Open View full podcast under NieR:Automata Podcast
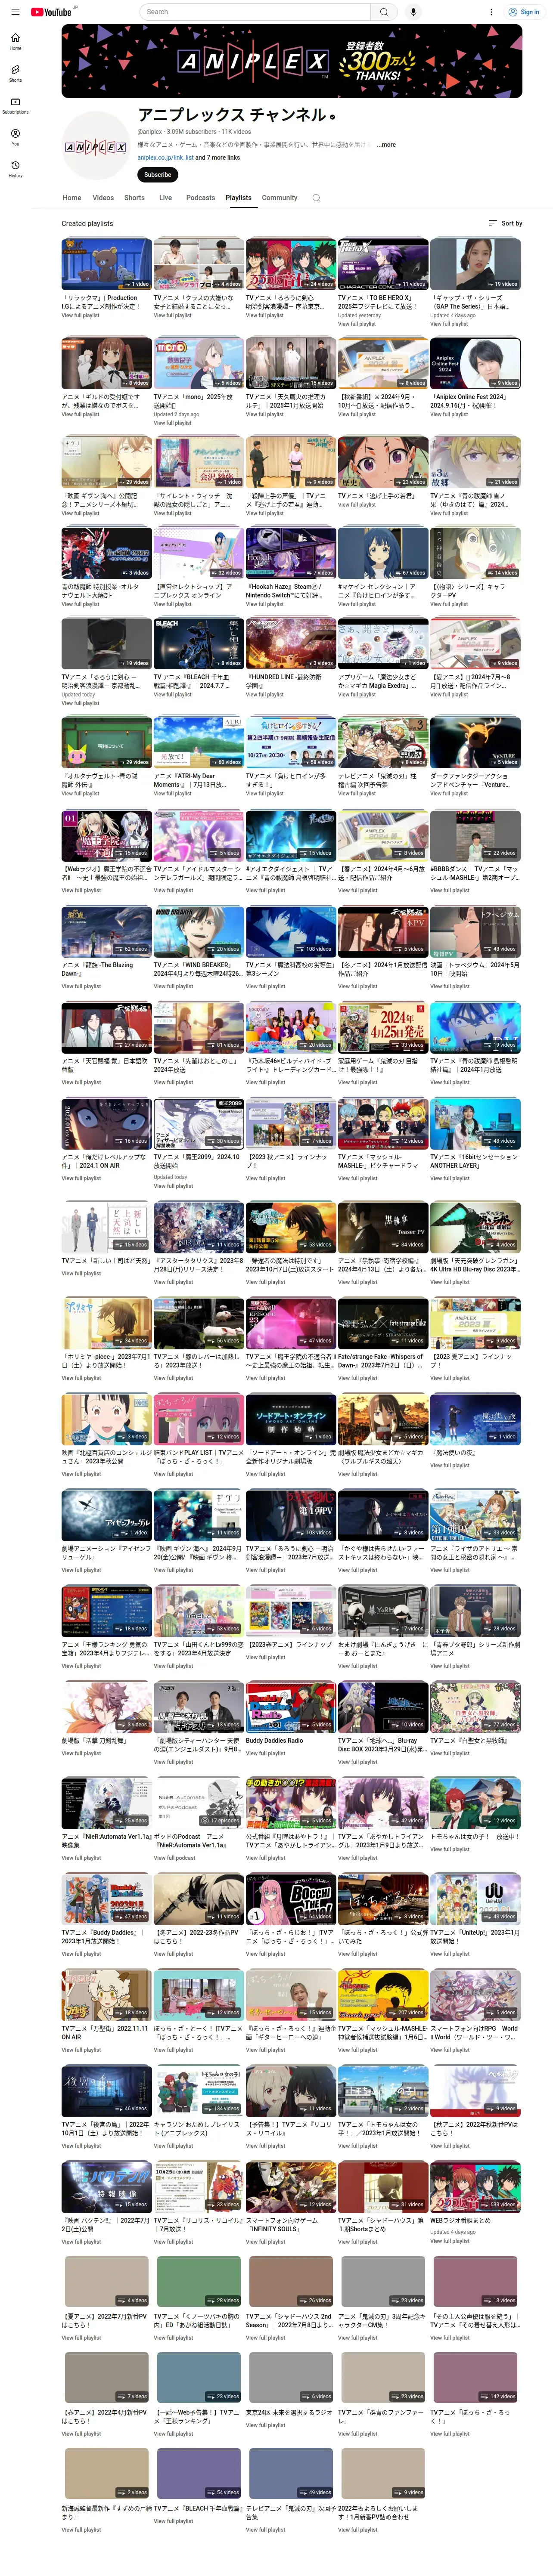 click(175, 1858)
